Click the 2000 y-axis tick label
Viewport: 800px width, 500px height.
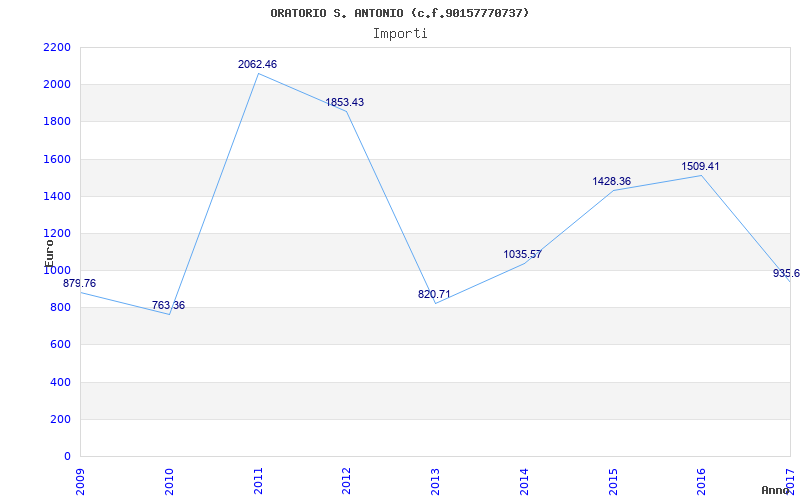57,85
